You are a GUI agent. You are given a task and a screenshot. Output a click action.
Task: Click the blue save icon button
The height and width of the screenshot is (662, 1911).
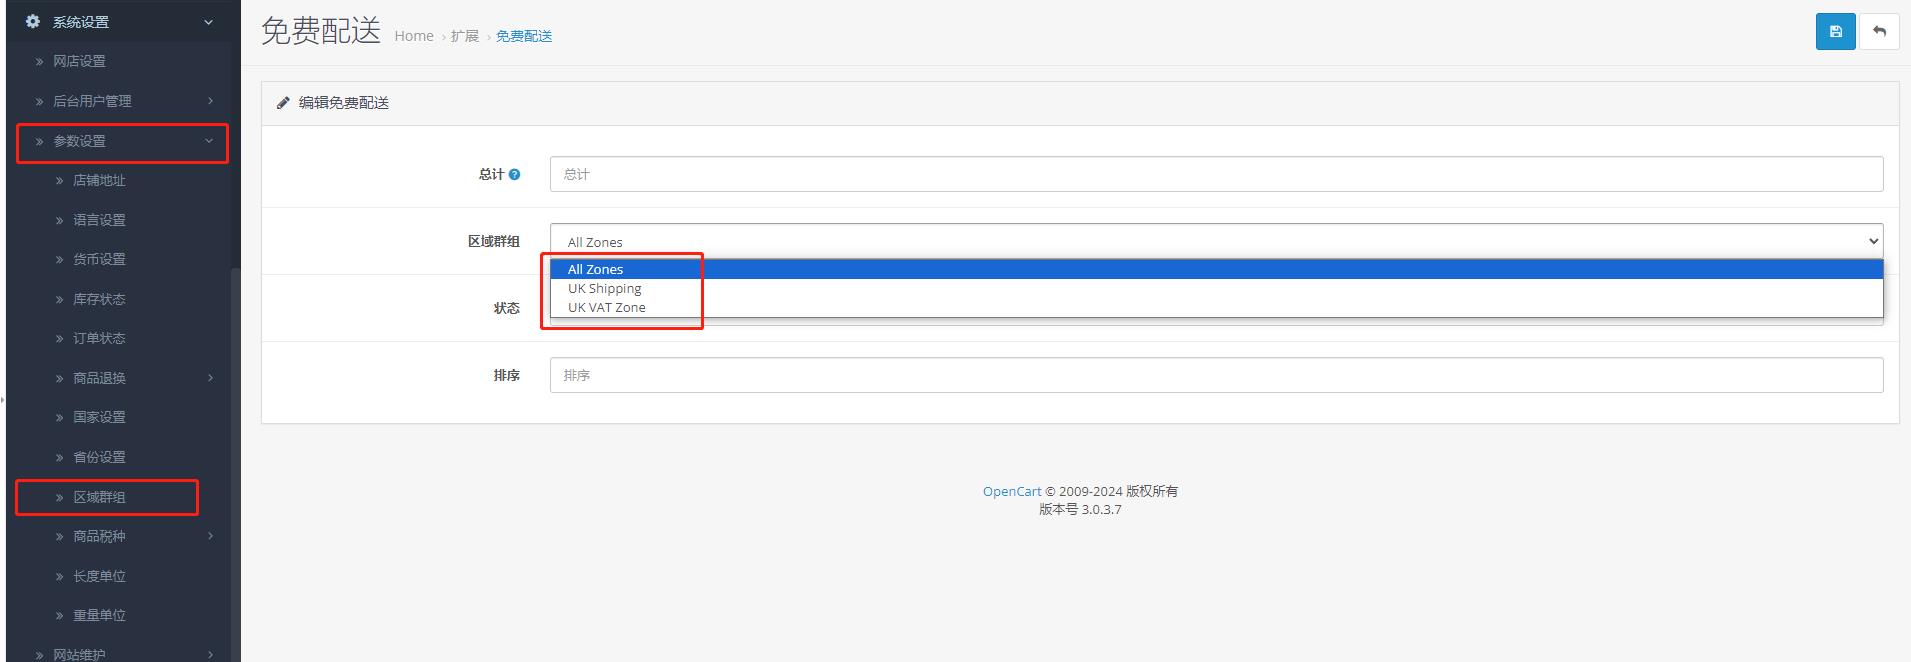point(1835,31)
